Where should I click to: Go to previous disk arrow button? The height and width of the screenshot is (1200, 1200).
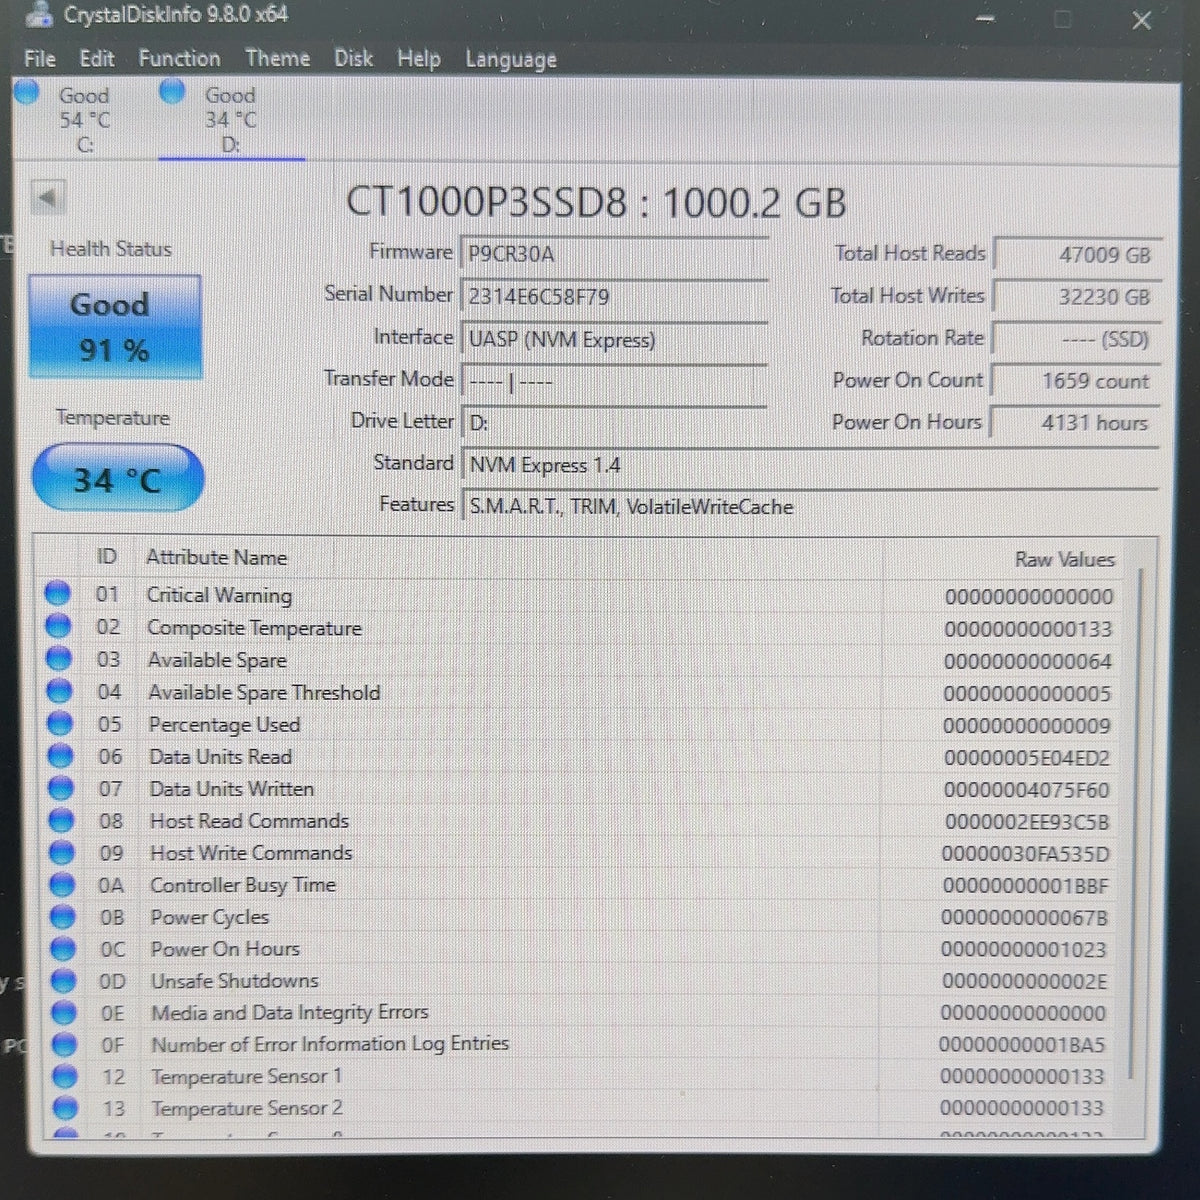pyautogui.click(x=47, y=197)
